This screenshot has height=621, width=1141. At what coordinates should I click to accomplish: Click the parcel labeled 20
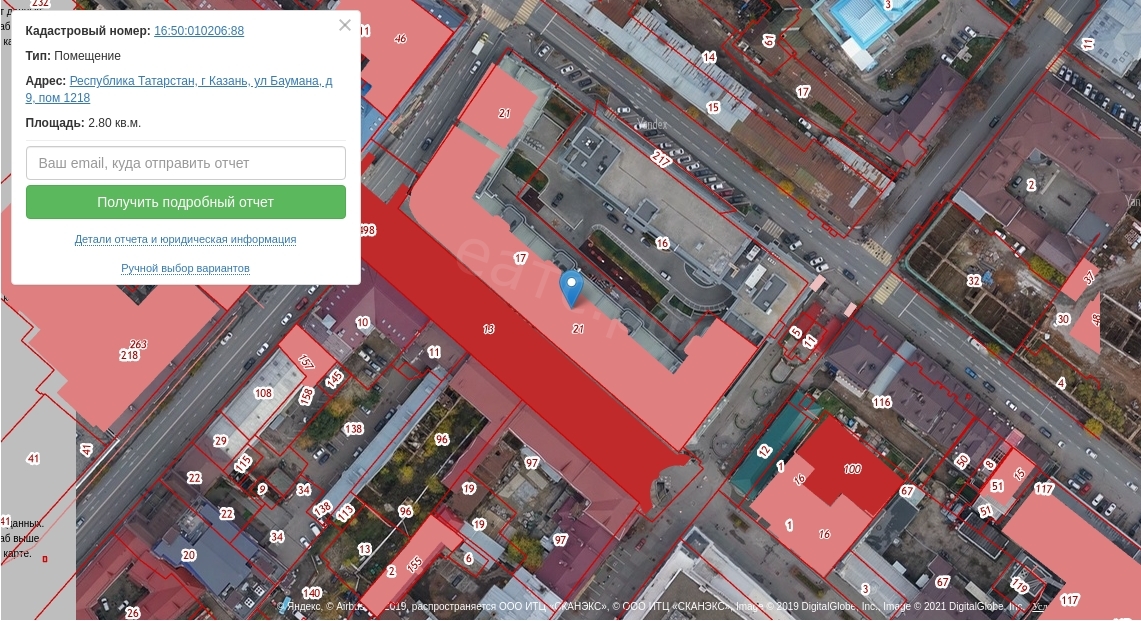189,555
